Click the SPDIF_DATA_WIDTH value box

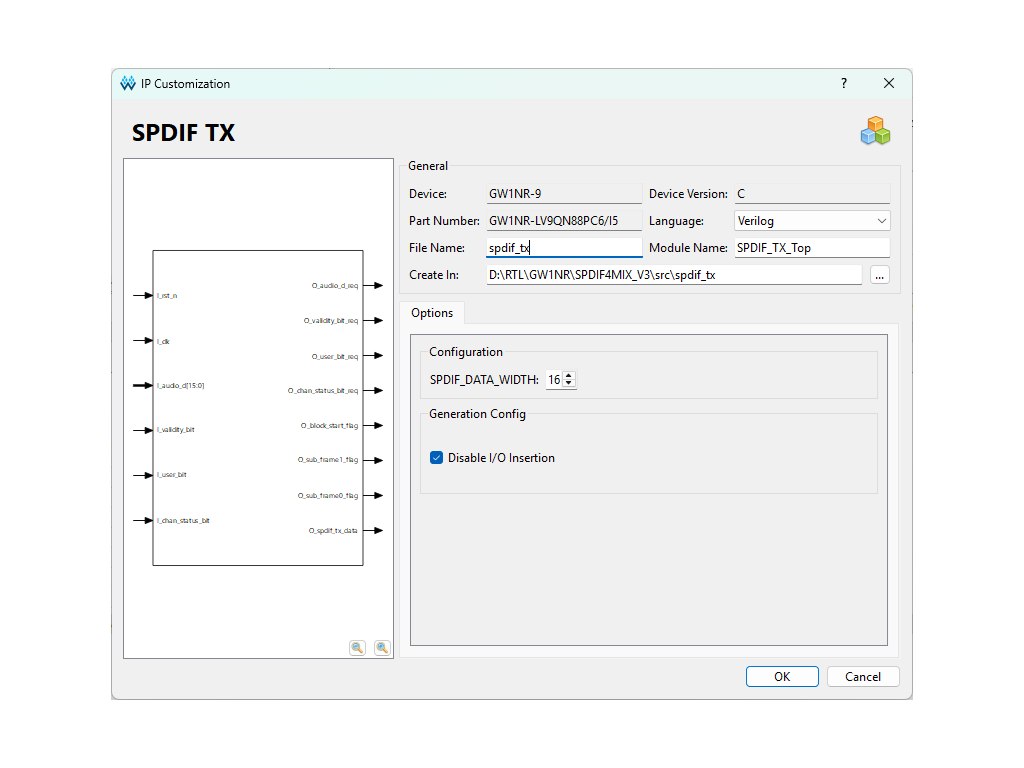(553, 380)
